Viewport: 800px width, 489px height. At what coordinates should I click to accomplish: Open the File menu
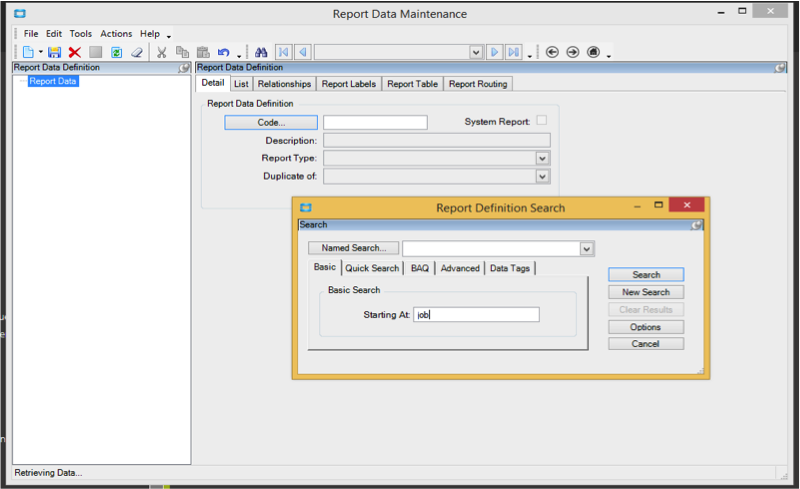31,34
